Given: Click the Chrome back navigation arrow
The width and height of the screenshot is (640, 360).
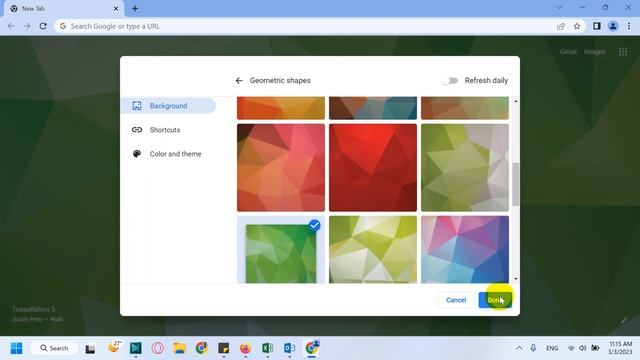Looking at the screenshot, I should (x=11, y=26).
